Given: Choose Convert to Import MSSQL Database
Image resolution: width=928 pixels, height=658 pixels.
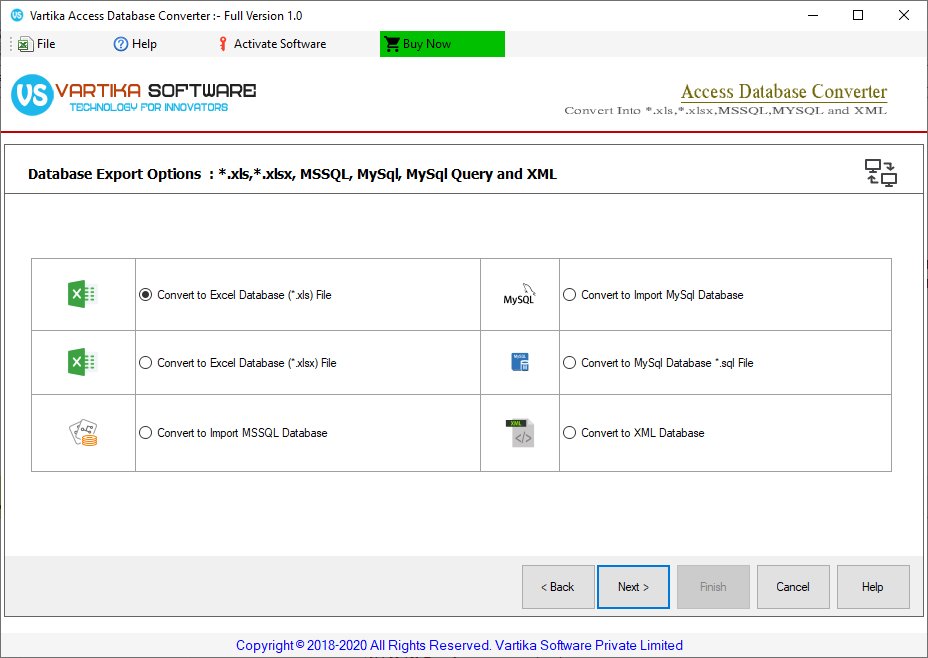Looking at the screenshot, I should [233, 433].
